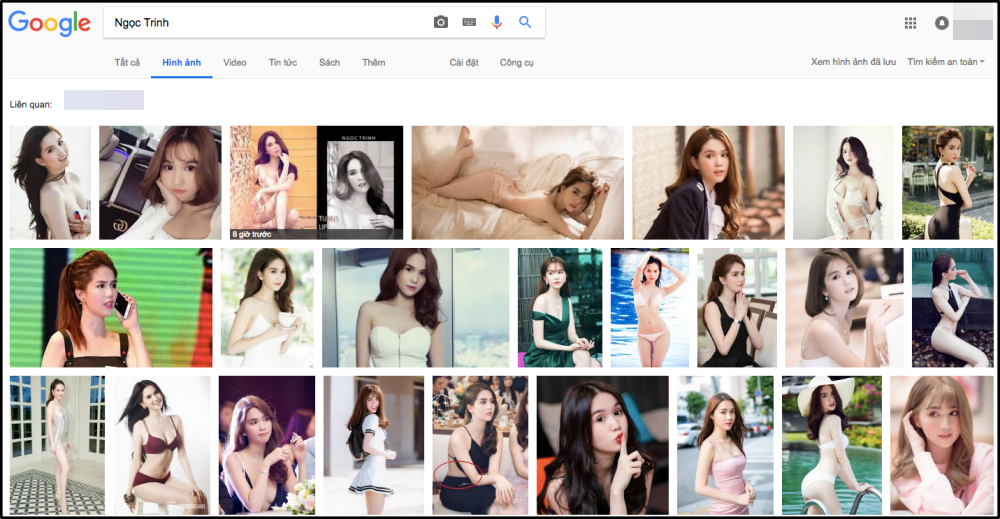Open thumbnail with red circle on waist
The image size is (1000, 519).
point(480,445)
